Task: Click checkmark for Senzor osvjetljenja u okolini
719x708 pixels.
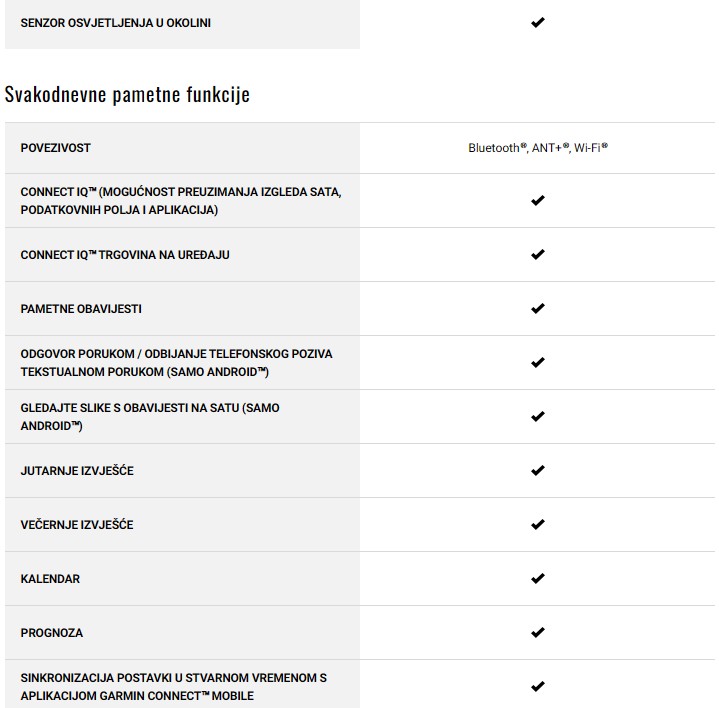Action: pos(537,22)
